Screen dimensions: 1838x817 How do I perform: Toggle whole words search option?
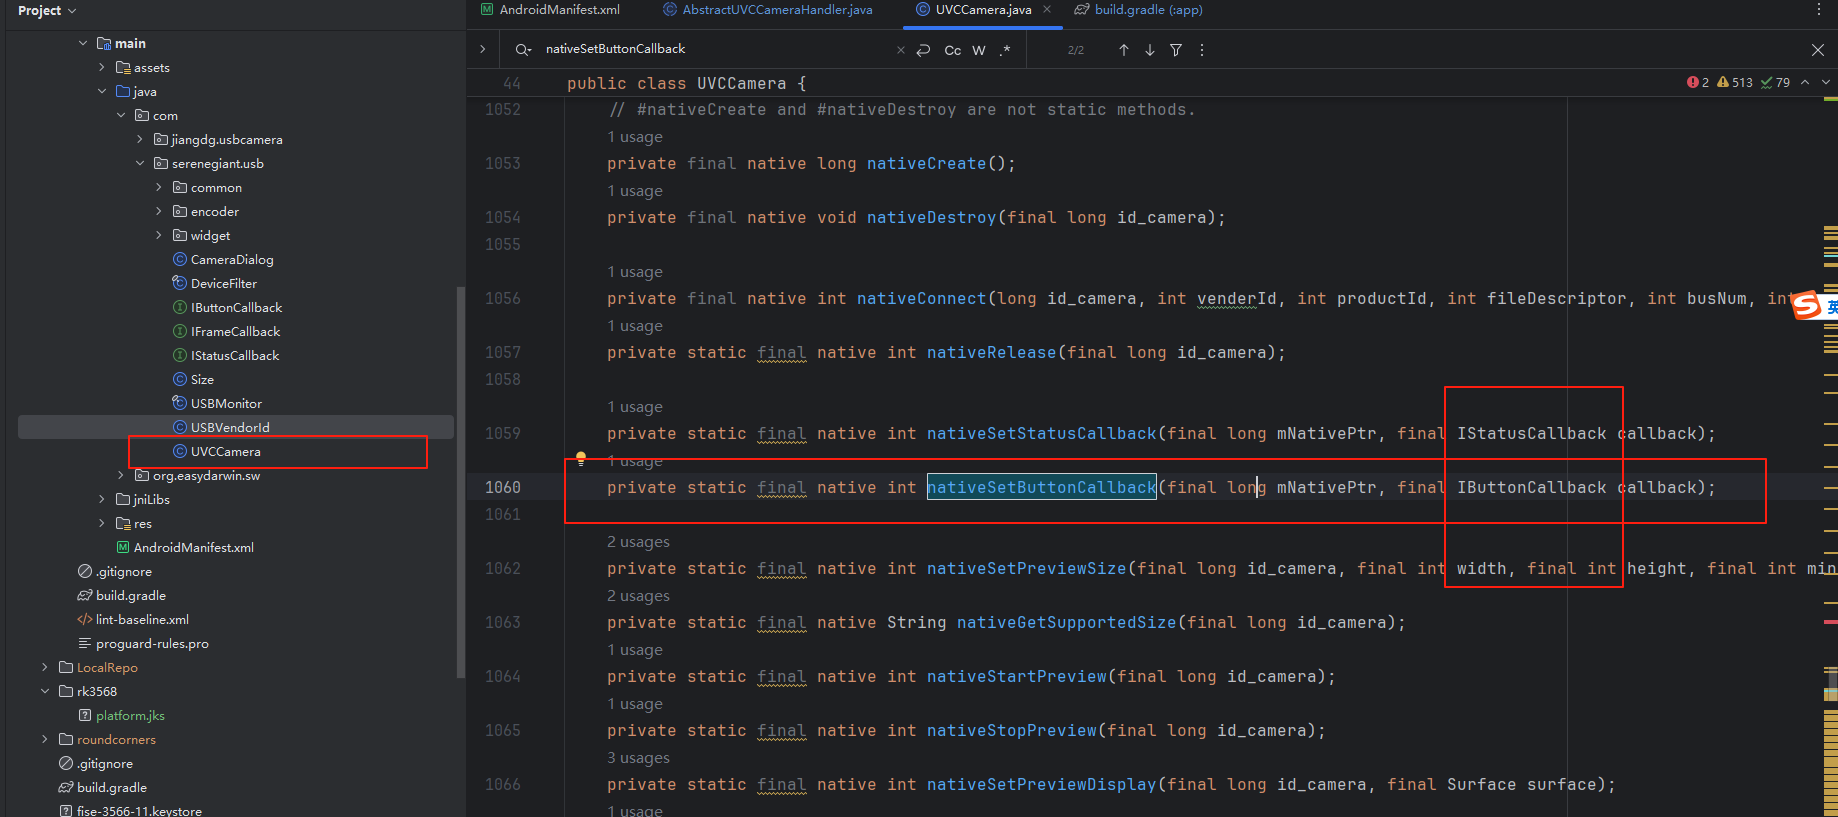click(x=979, y=50)
